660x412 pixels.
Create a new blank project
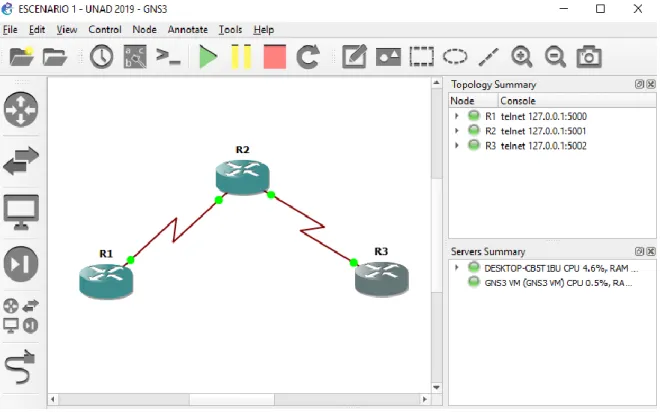21,56
